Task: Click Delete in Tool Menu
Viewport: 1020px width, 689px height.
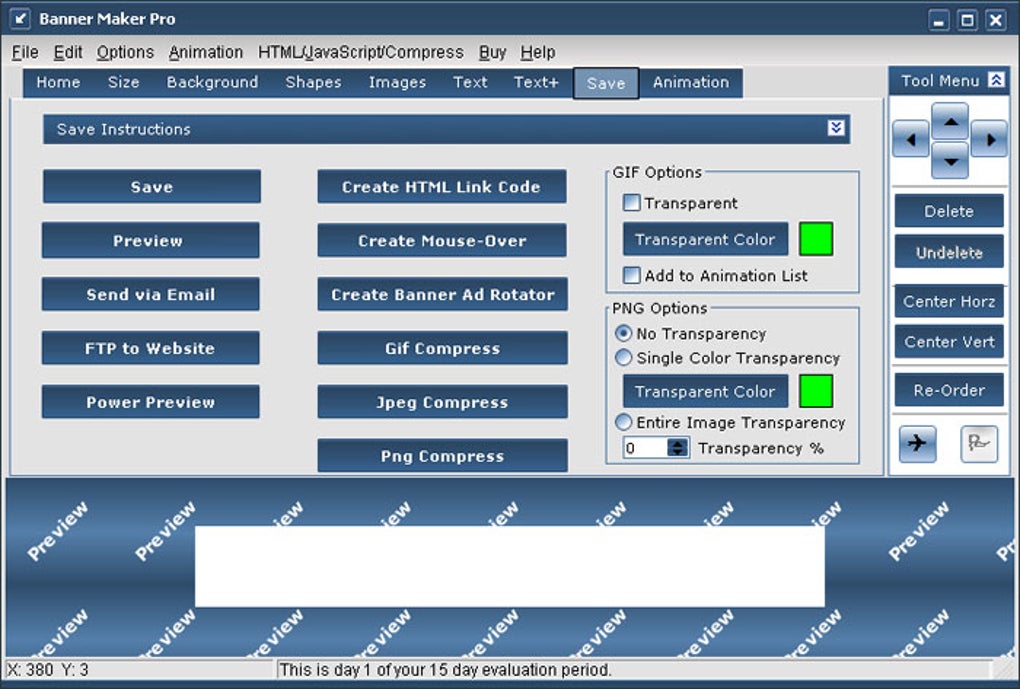Action: 949,211
